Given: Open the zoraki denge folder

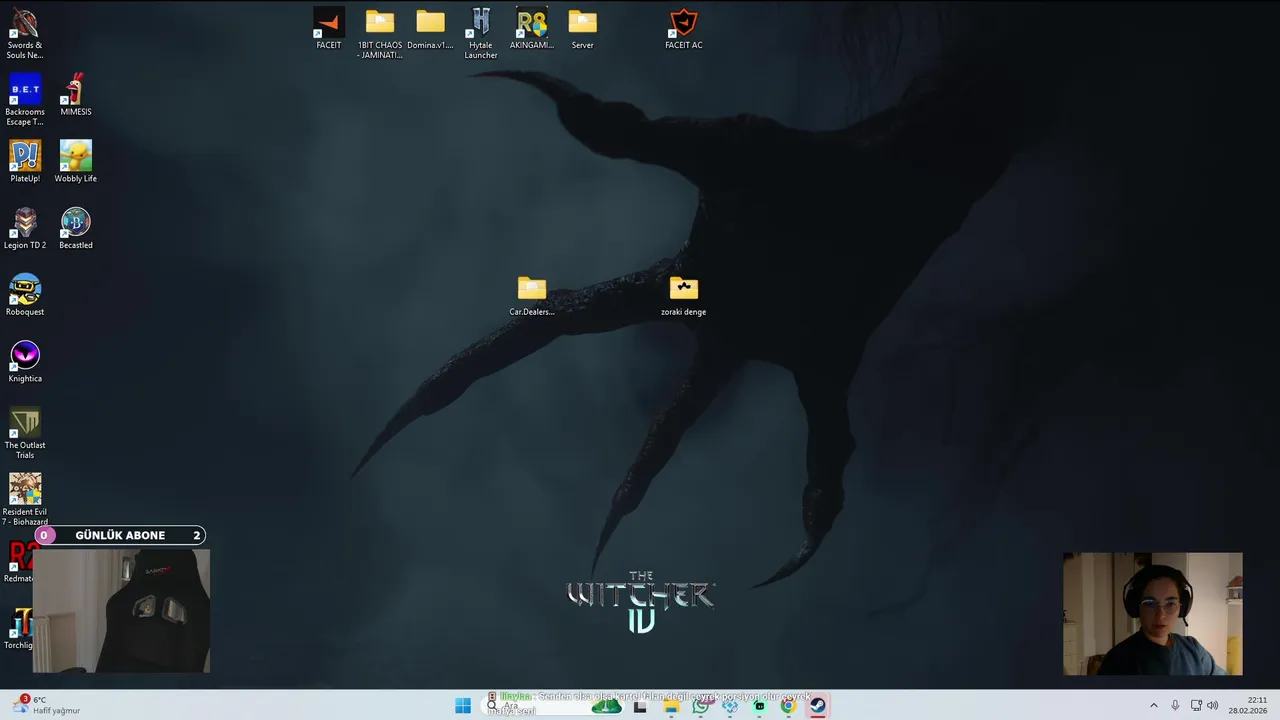Looking at the screenshot, I should [684, 295].
